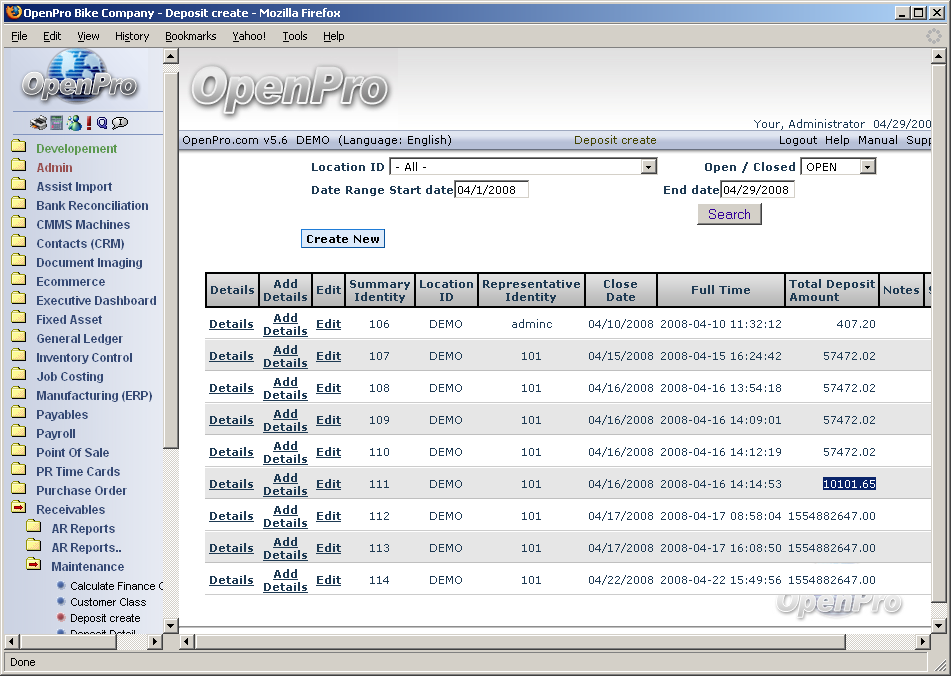Click the blue Q icon

[102, 123]
